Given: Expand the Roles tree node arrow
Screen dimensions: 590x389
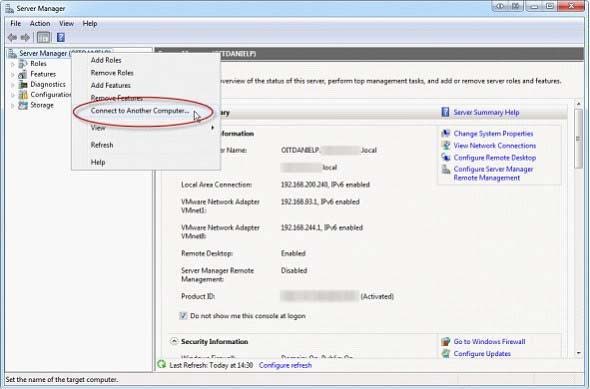Looking at the screenshot, I should (13, 64).
